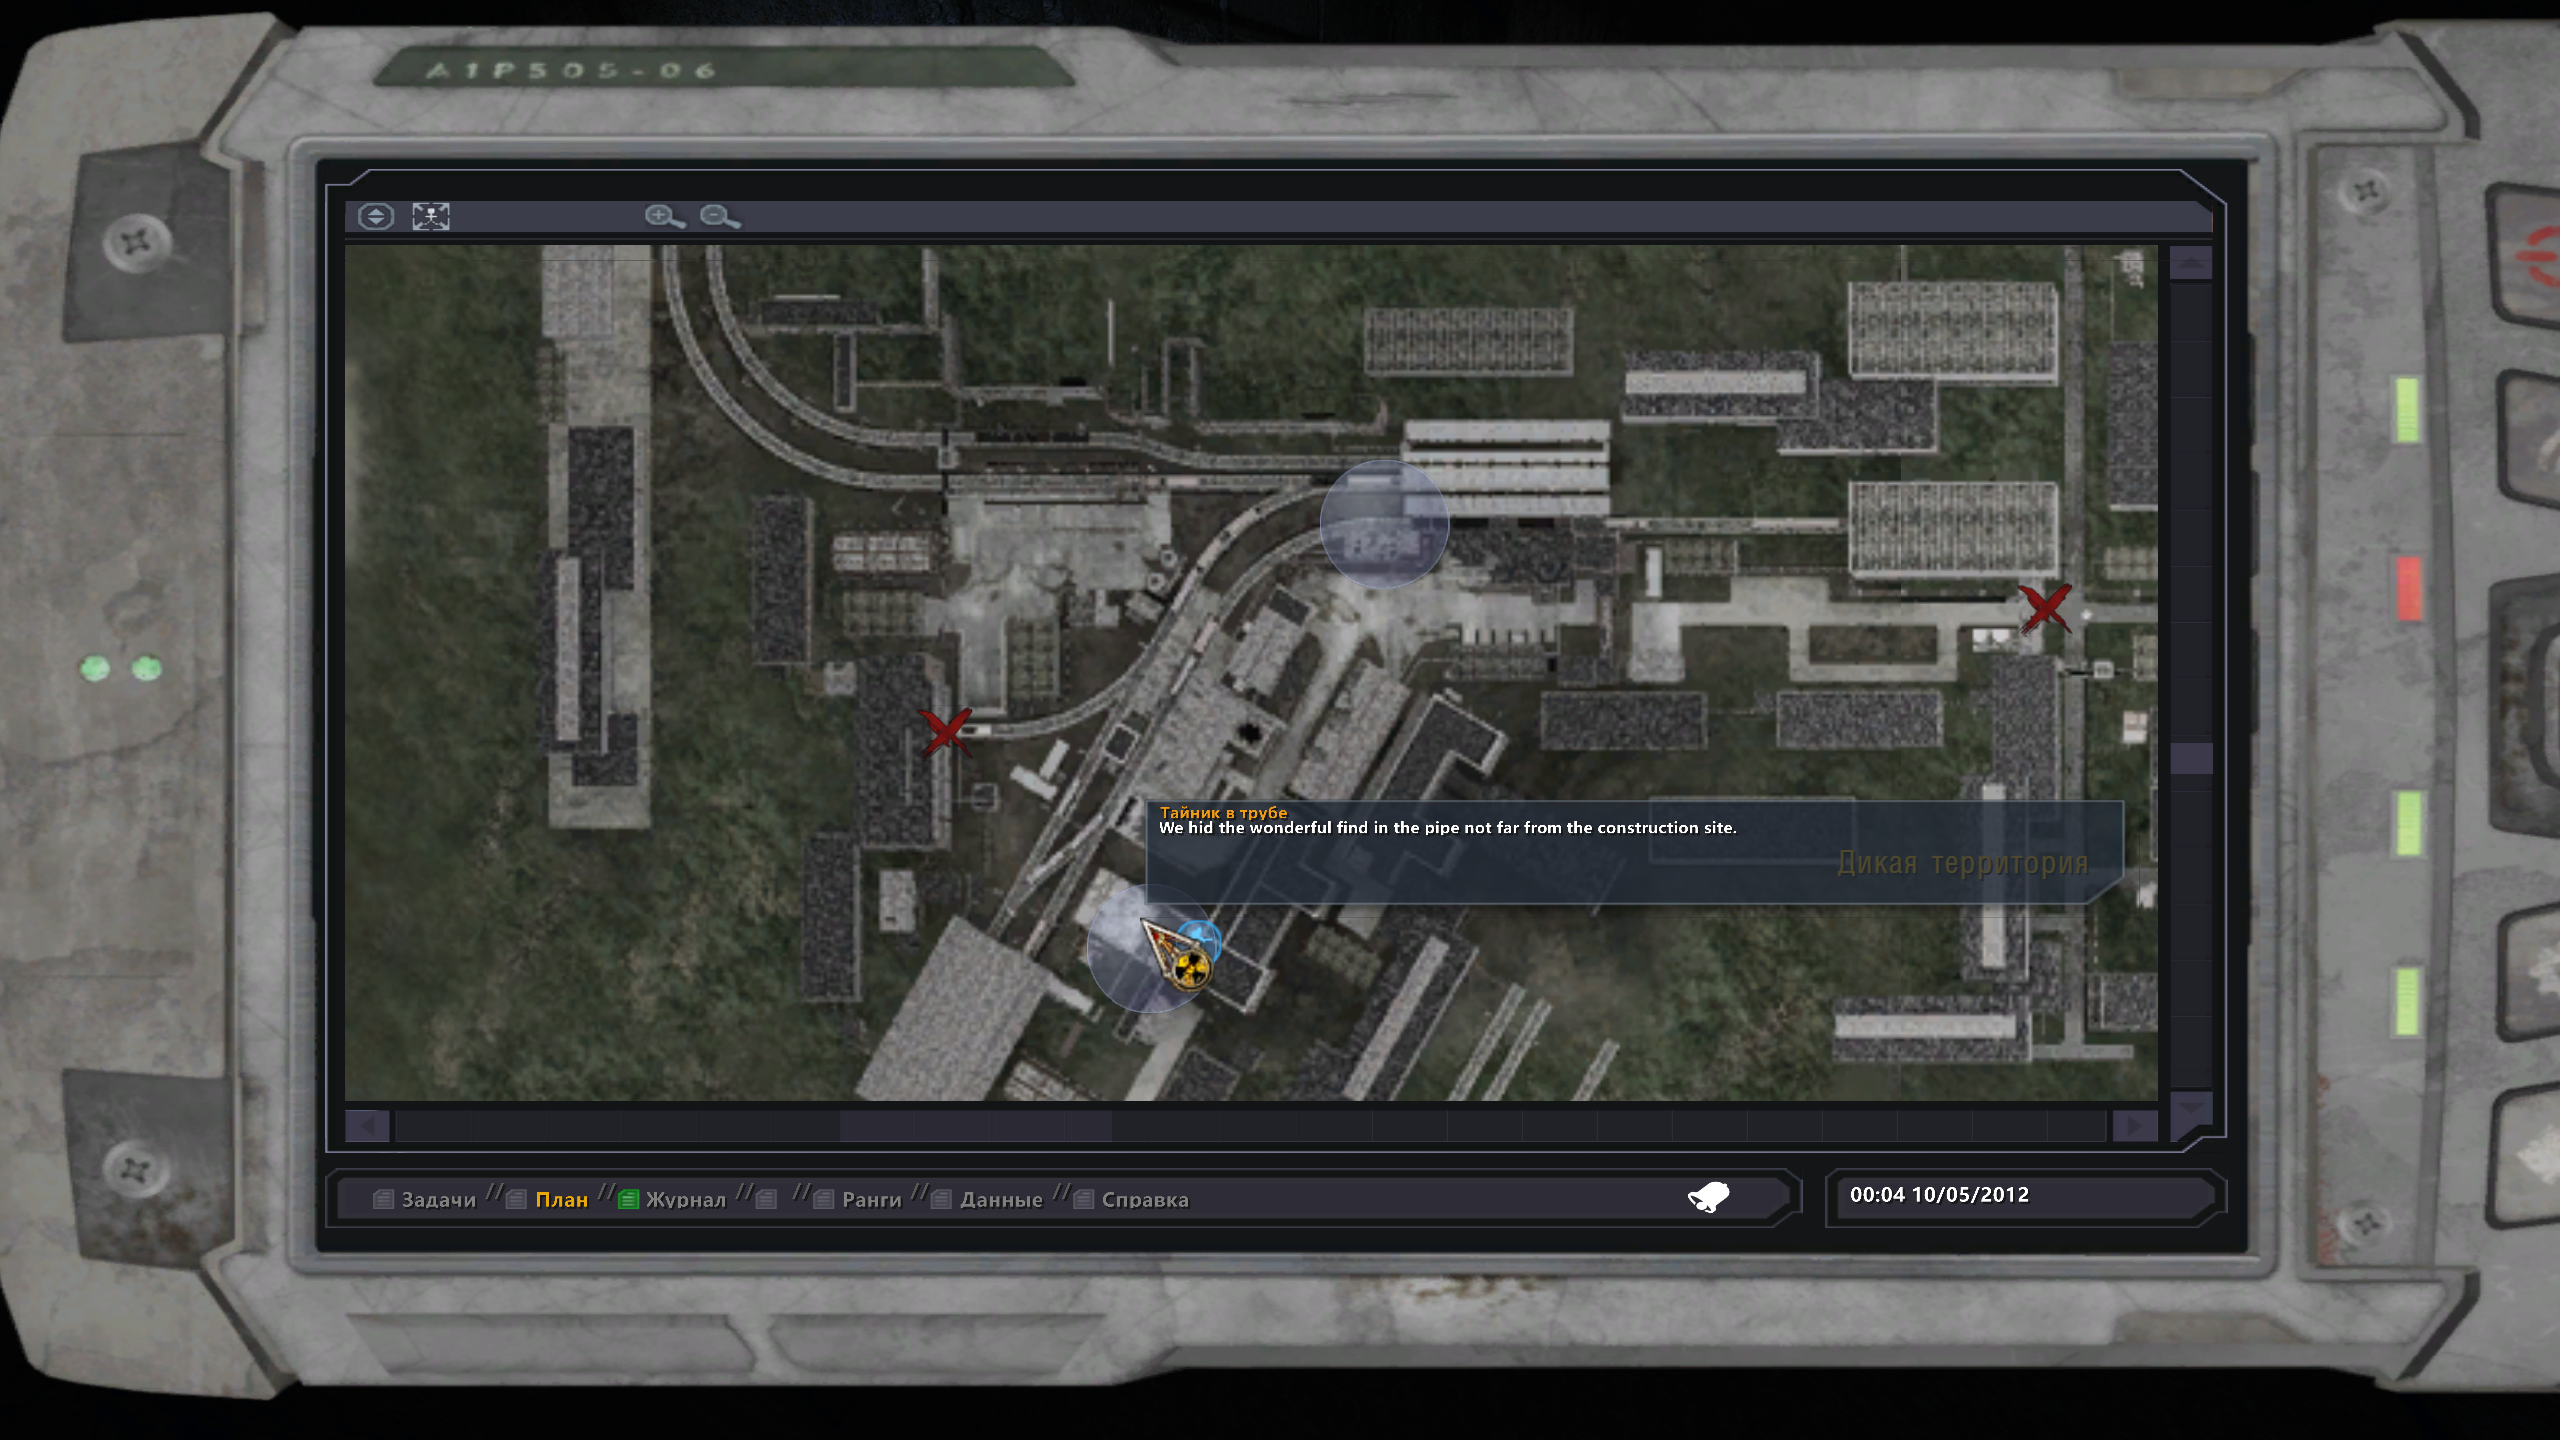The width and height of the screenshot is (2560, 1440).
Task: Click the blue highlighted circle near warehouse
Action: 1384,524
